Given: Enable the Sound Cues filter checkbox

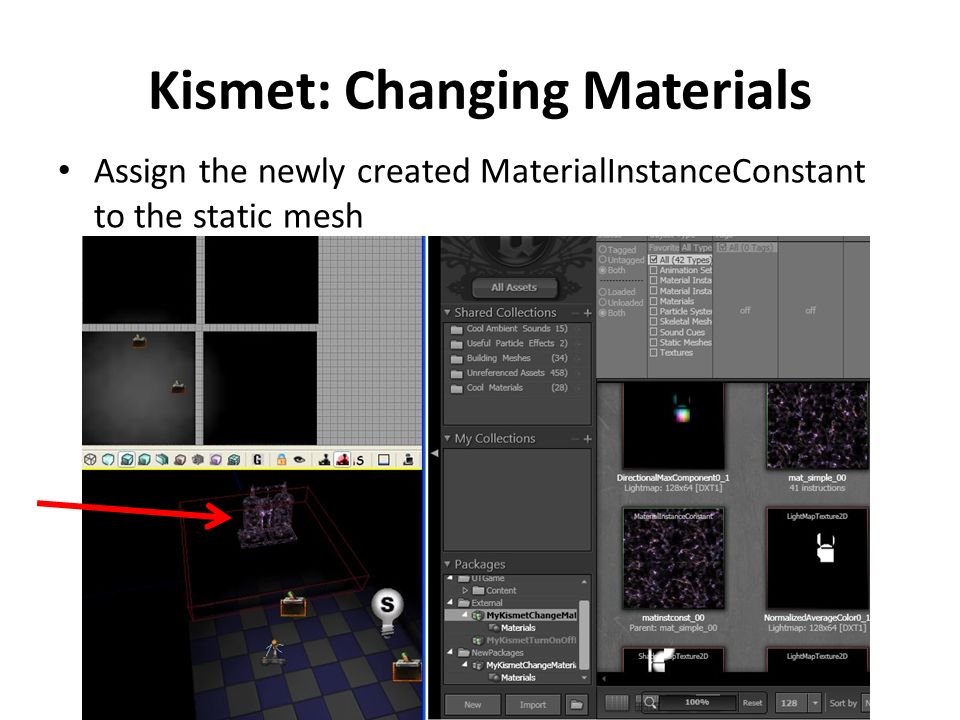Looking at the screenshot, I should (x=654, y=332).
